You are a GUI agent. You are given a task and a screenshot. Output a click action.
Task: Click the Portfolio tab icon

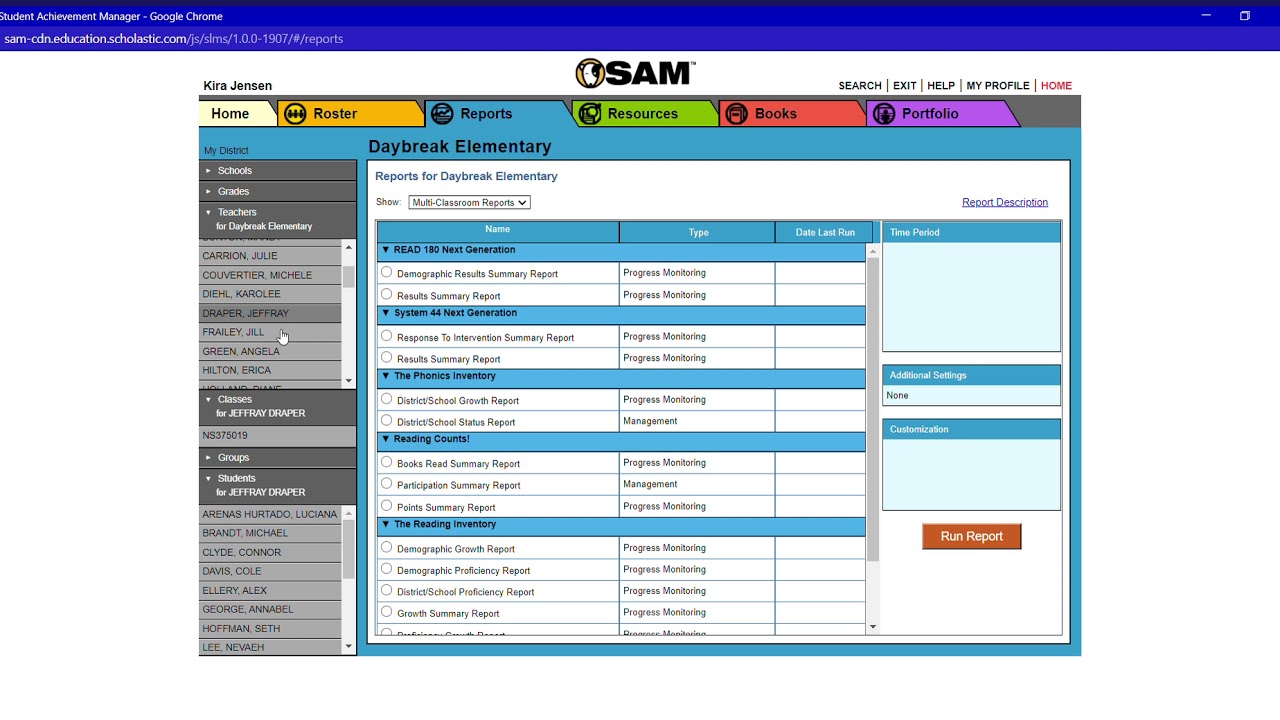884,114
